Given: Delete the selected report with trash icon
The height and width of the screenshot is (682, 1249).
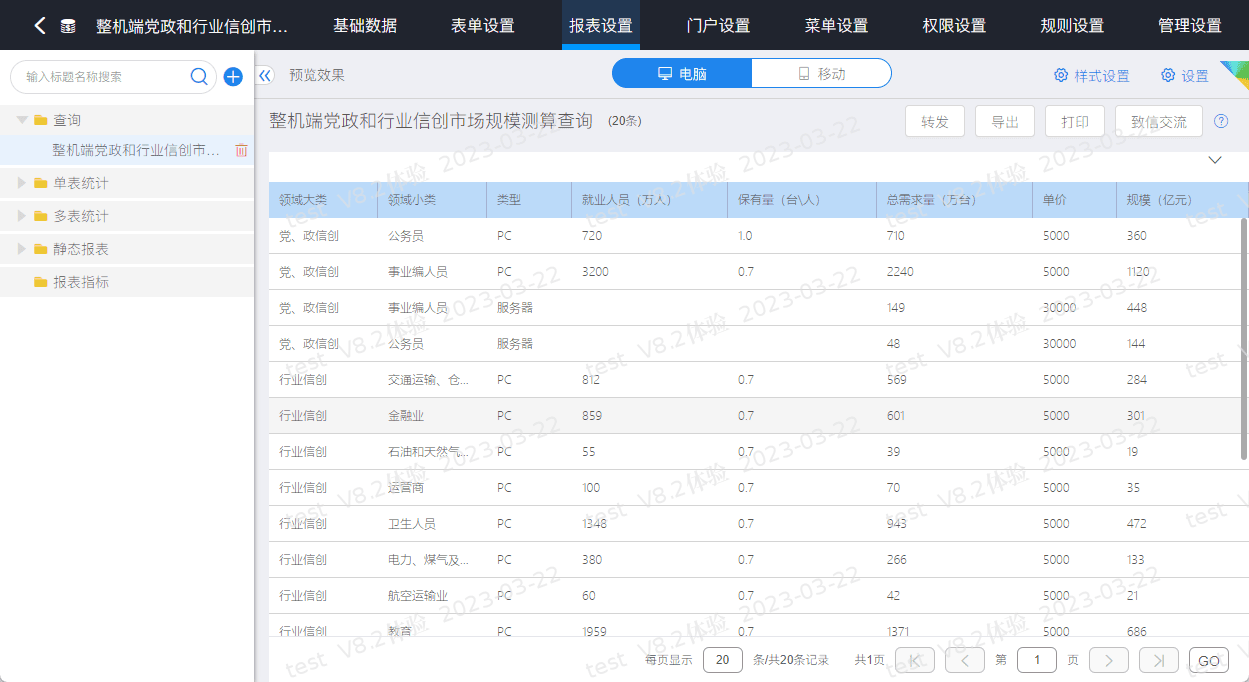Looking at the screenshot, I should click(241, 150).
